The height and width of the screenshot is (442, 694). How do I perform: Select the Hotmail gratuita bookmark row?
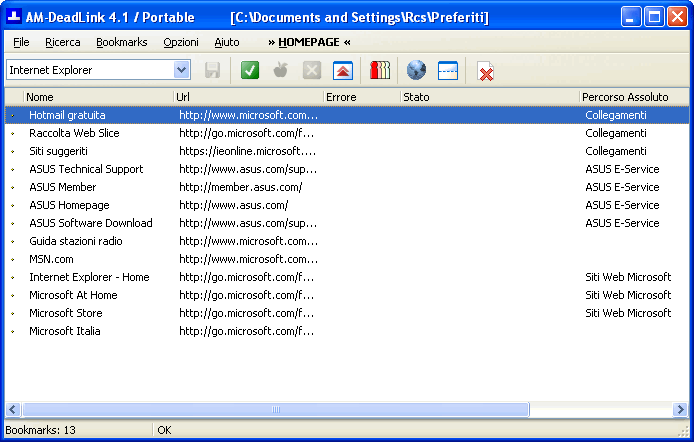pos(347,115)
